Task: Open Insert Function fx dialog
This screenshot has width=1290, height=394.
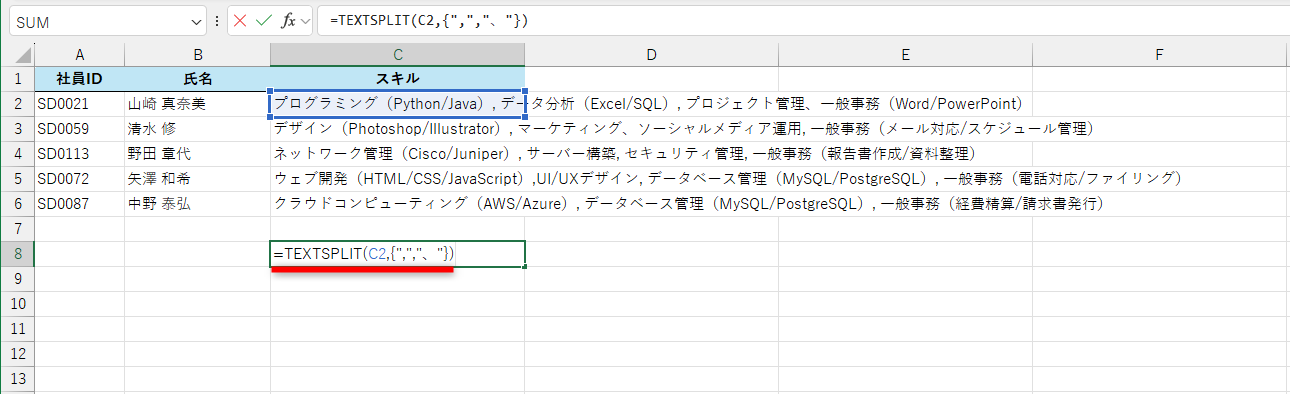Action: [288, 20]
